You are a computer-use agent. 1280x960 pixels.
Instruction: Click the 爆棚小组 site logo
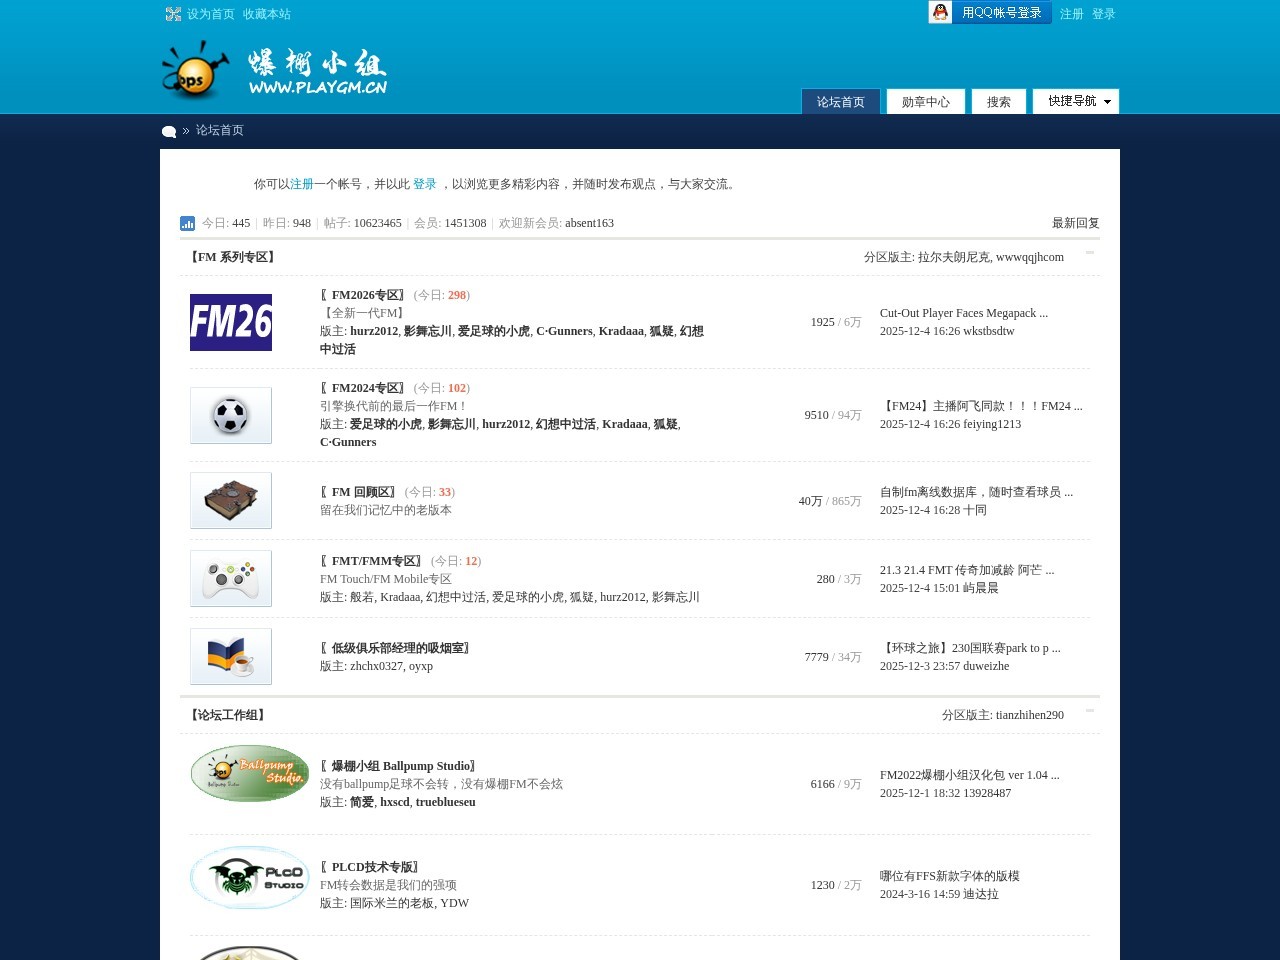pos(275,70)
